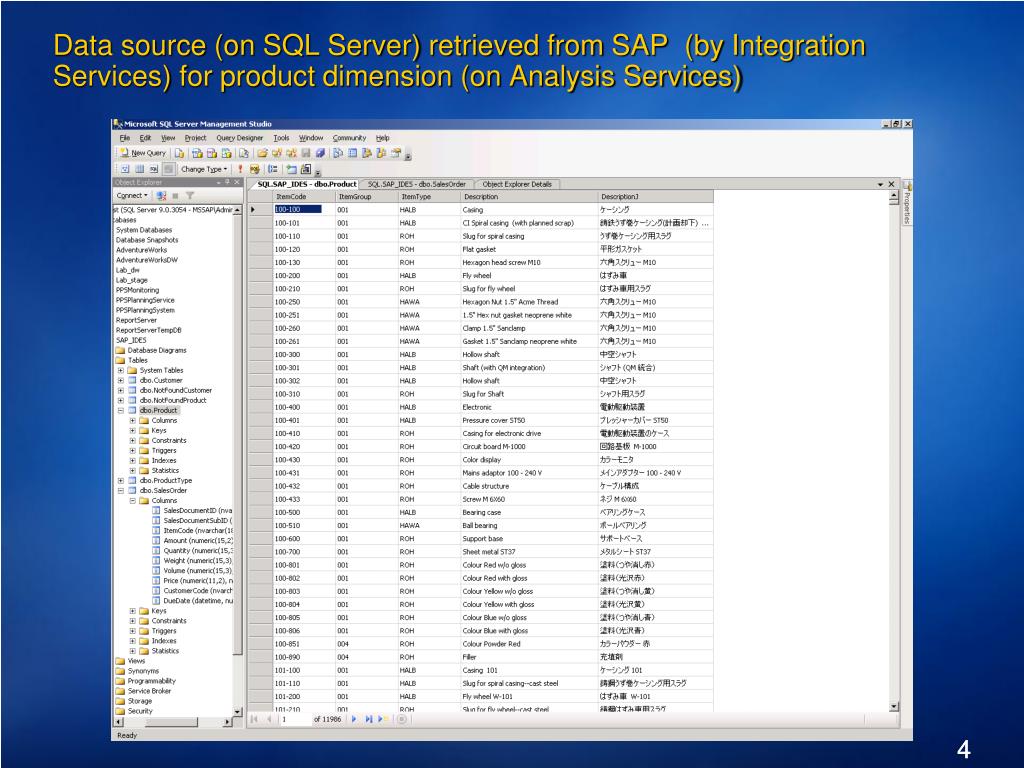The height and width of the screenshot is (768, 1024).
Task: Switch to SQL.SAP_IDES - dbo.SalesOrder tab
Action: pyautogui.click(x=417, y=185)
